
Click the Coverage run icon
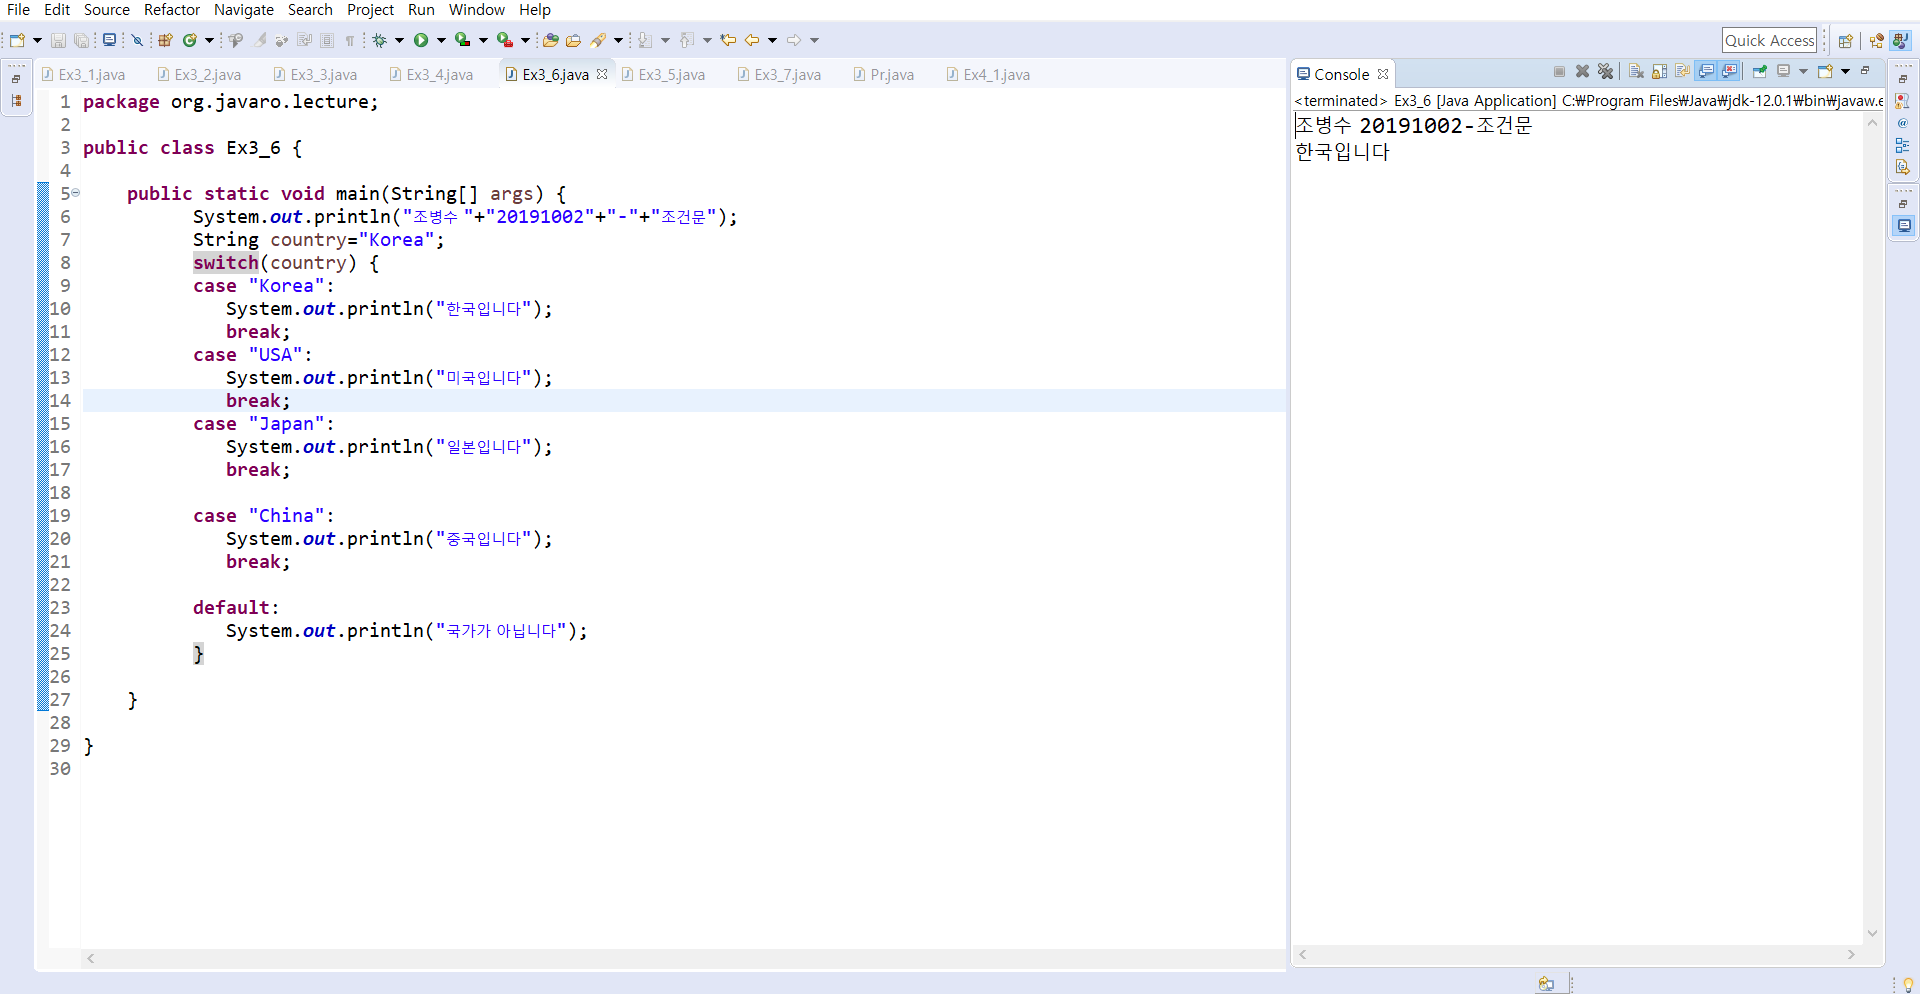[x=462, y=40]
